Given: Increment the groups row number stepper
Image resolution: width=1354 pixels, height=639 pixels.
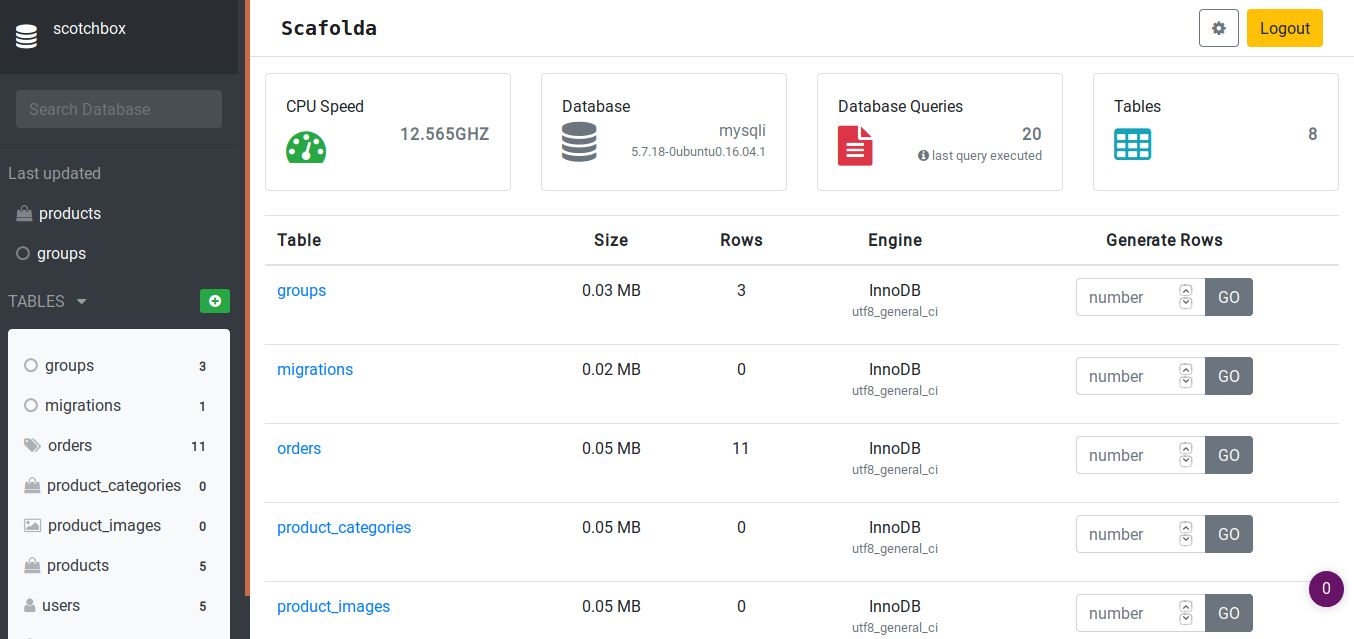Looking at the screenshot, I should 1186,291.
